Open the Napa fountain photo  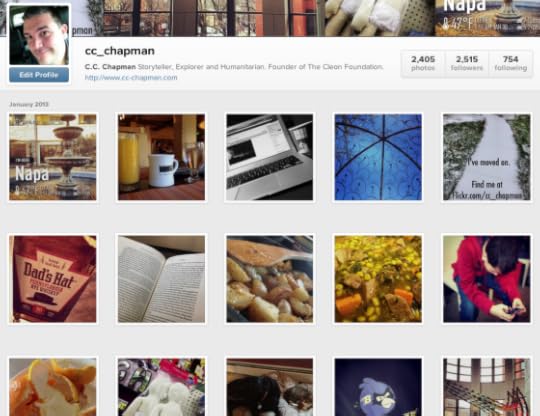53,157
